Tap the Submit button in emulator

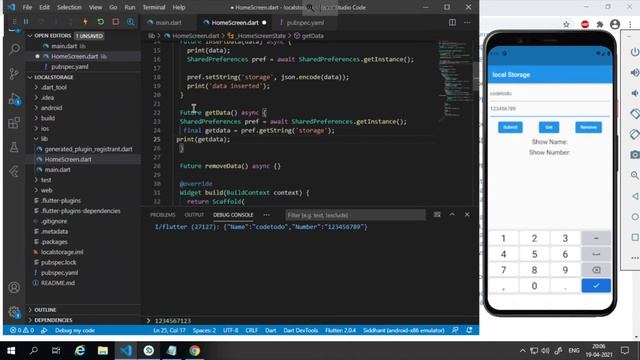click(510, 127)
